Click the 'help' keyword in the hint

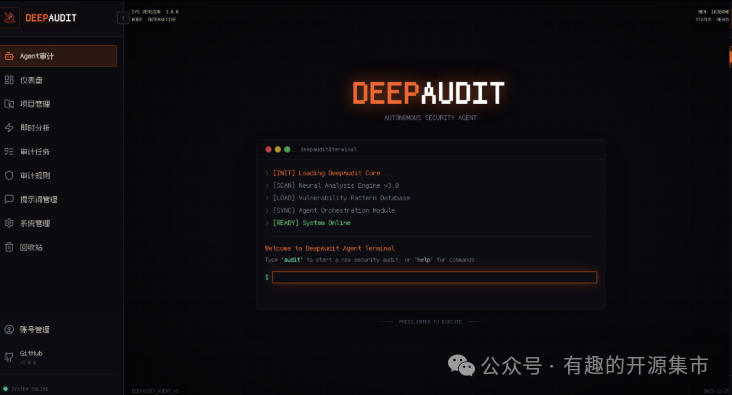423,260
